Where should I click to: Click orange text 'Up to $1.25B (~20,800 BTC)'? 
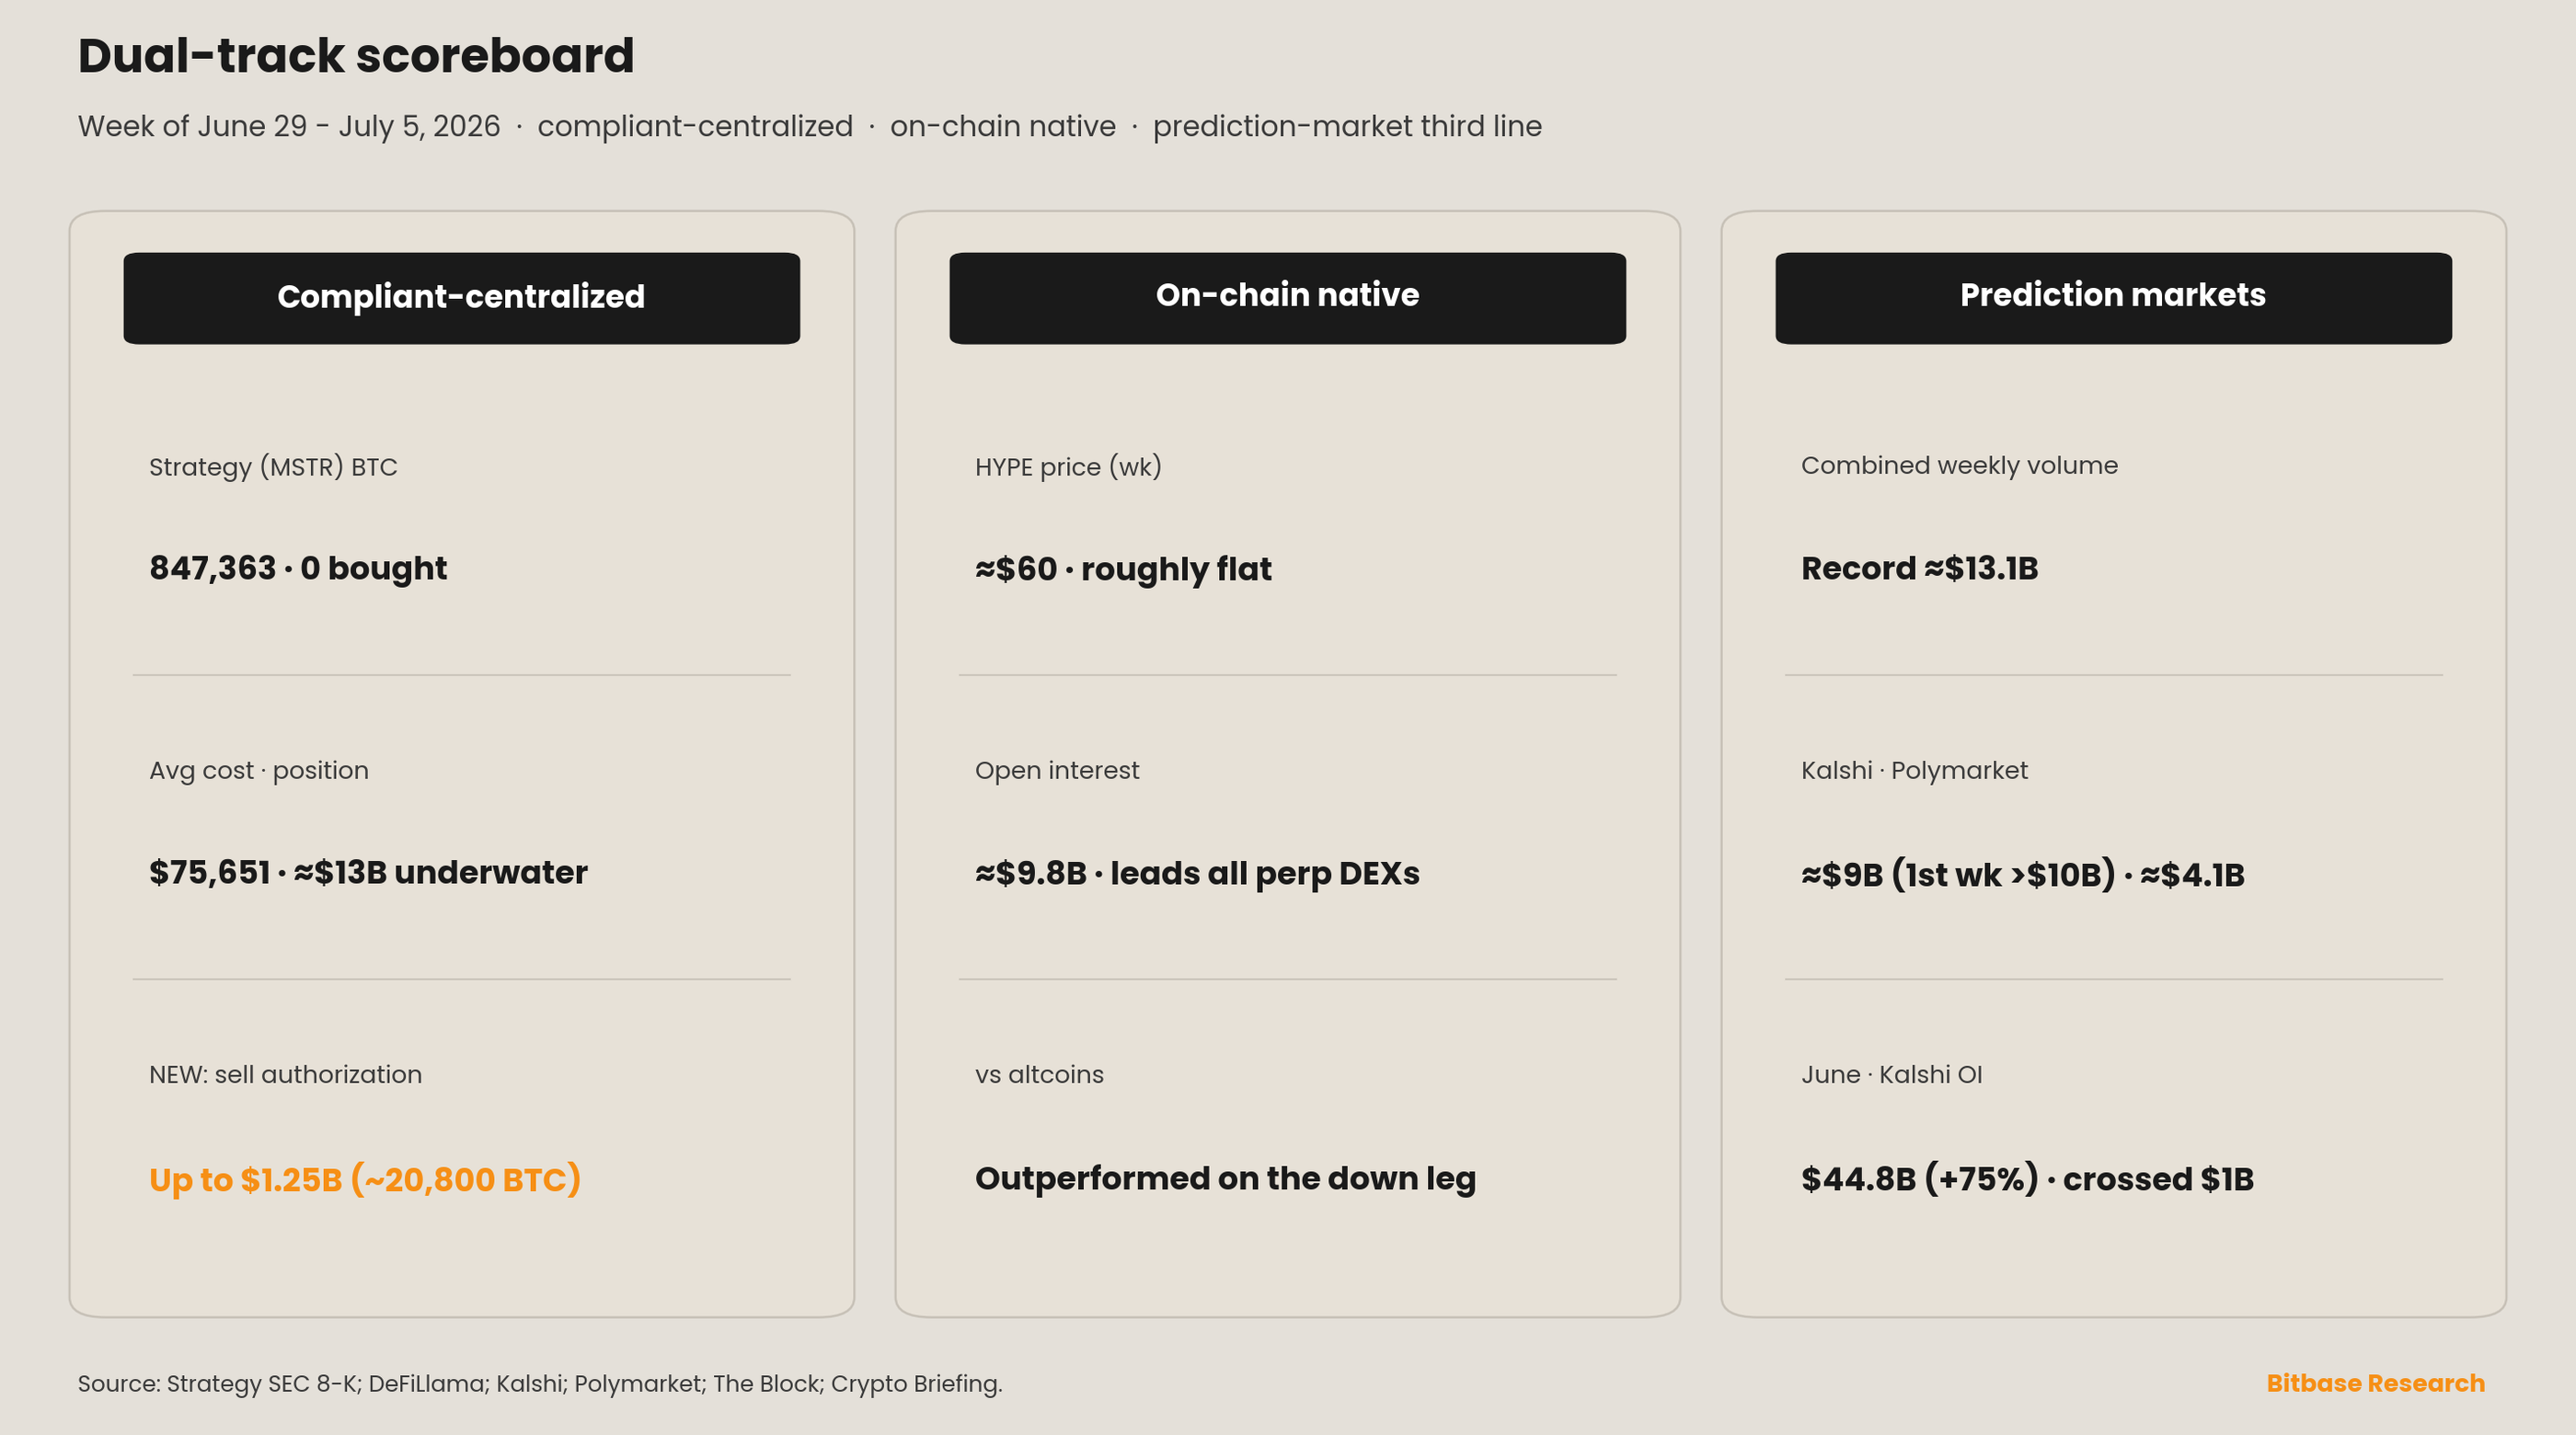pyautogui.click(x=365, y=1179)
